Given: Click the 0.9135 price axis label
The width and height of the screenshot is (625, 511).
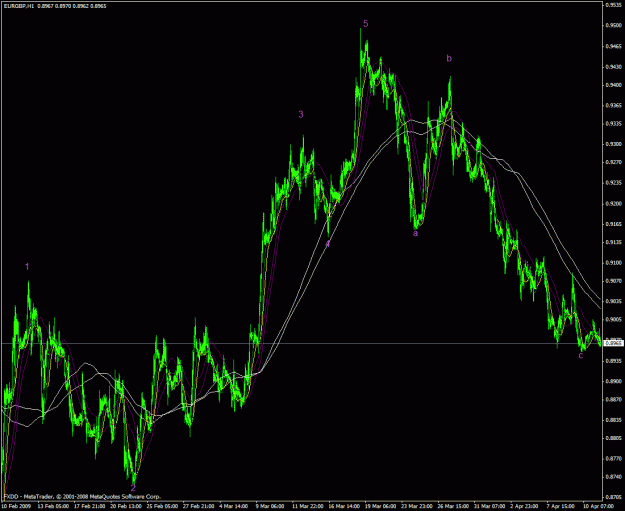Looking at the screenshot, I should (x=614, y=242).
